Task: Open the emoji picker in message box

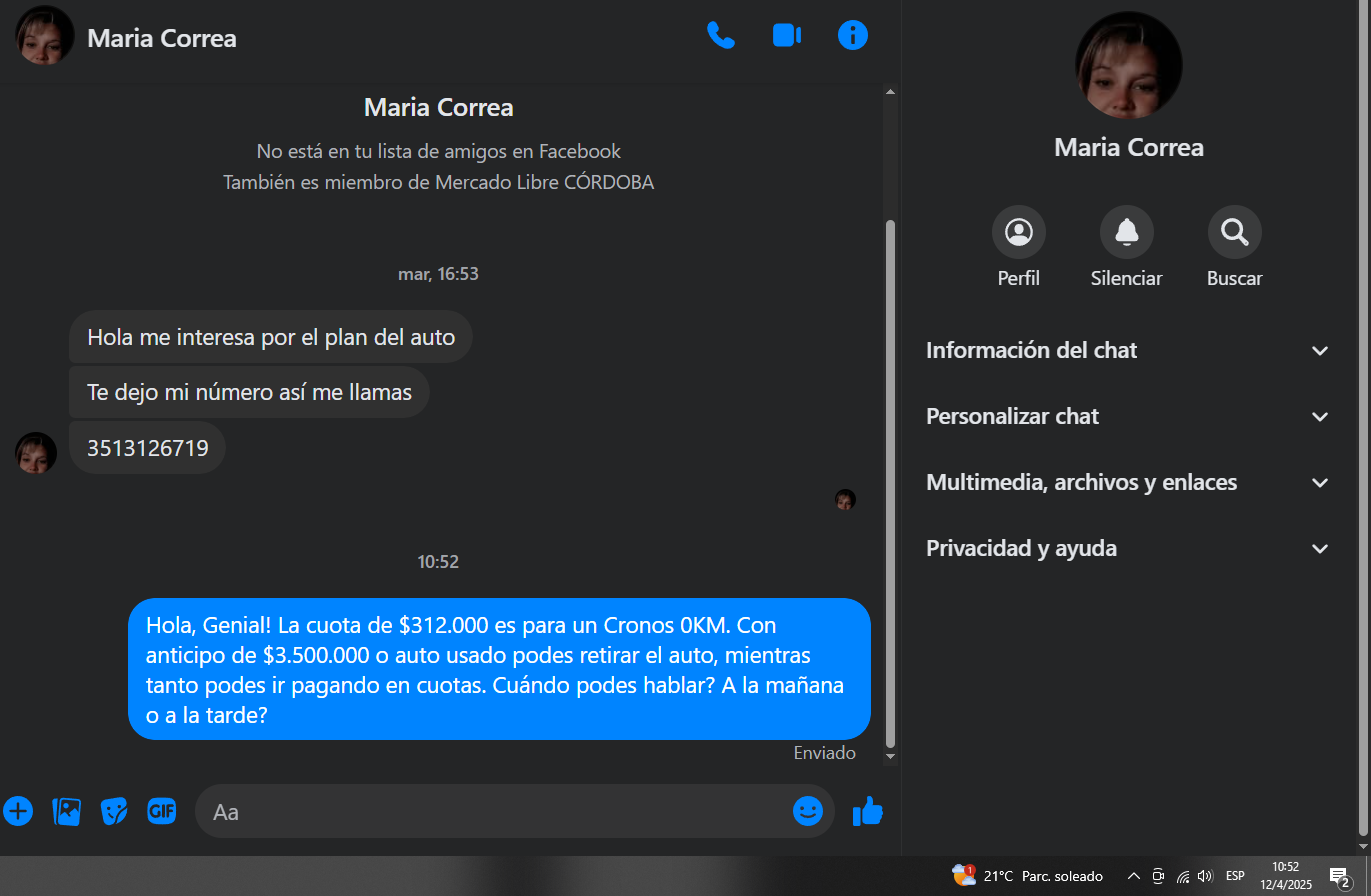Action: (x=807, y=810)
